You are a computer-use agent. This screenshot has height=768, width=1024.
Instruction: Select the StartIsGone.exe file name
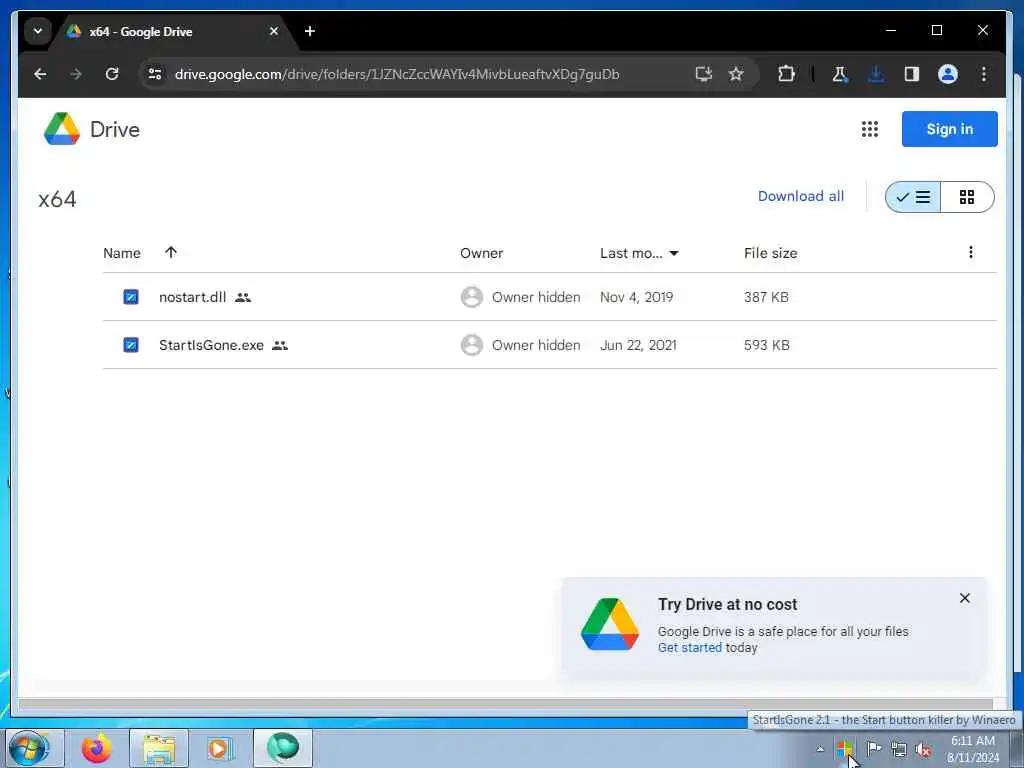tap(212, 345)
